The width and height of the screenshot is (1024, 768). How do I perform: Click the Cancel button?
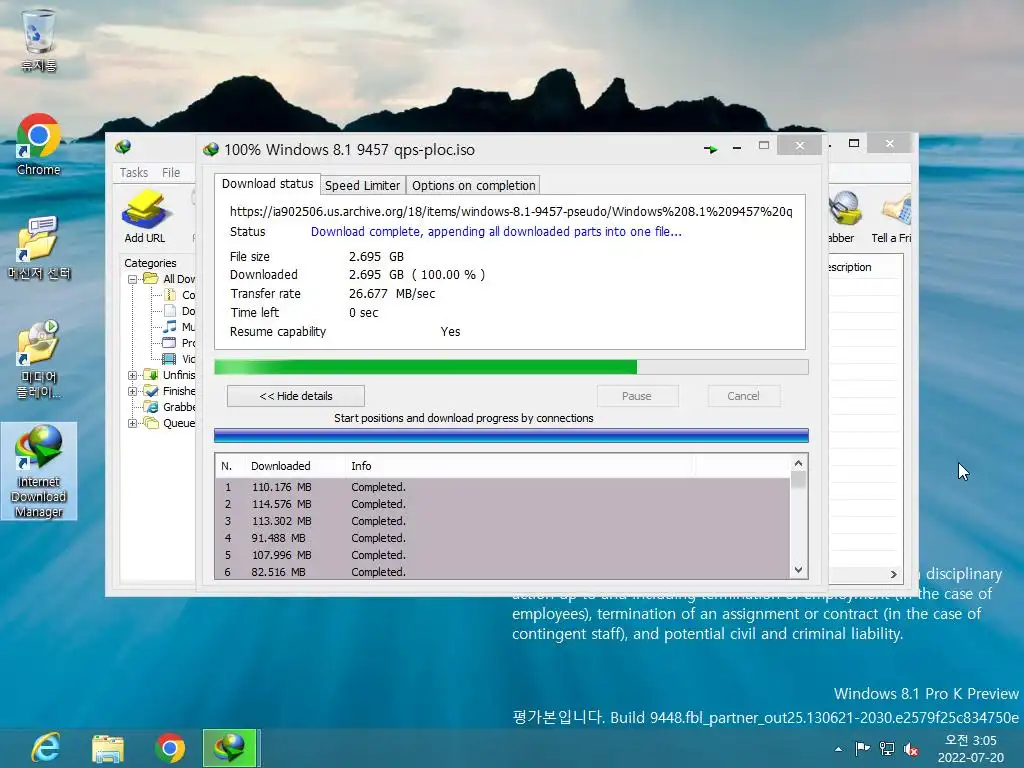[743, 396]
